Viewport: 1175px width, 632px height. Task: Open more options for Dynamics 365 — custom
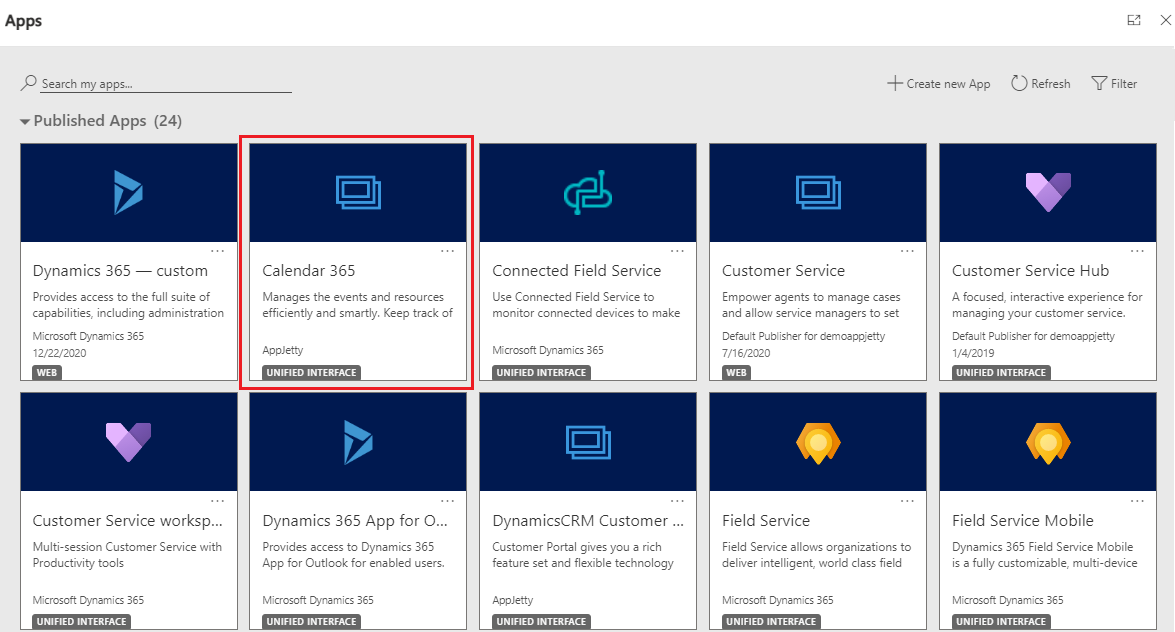pos(217,251)
